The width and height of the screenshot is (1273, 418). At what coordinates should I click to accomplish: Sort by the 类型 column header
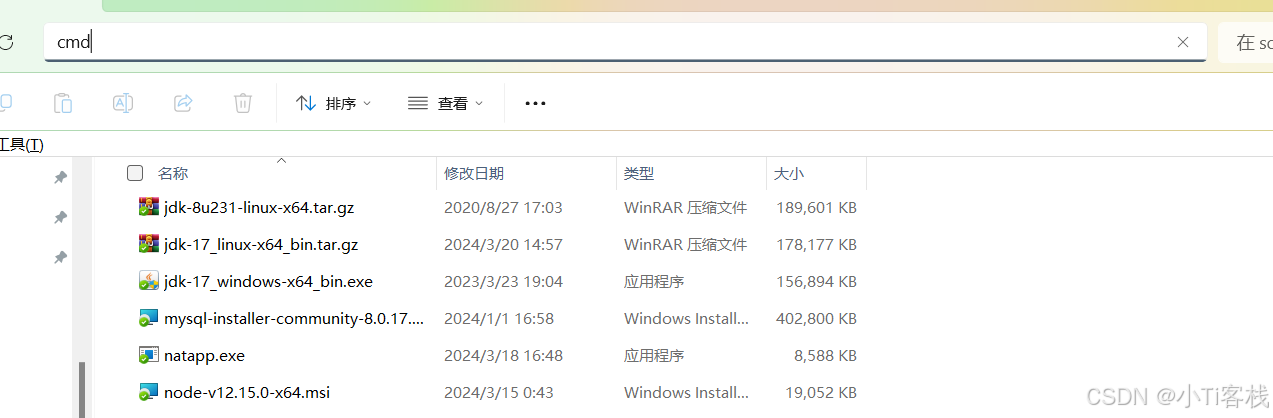(x=639, y=174)
